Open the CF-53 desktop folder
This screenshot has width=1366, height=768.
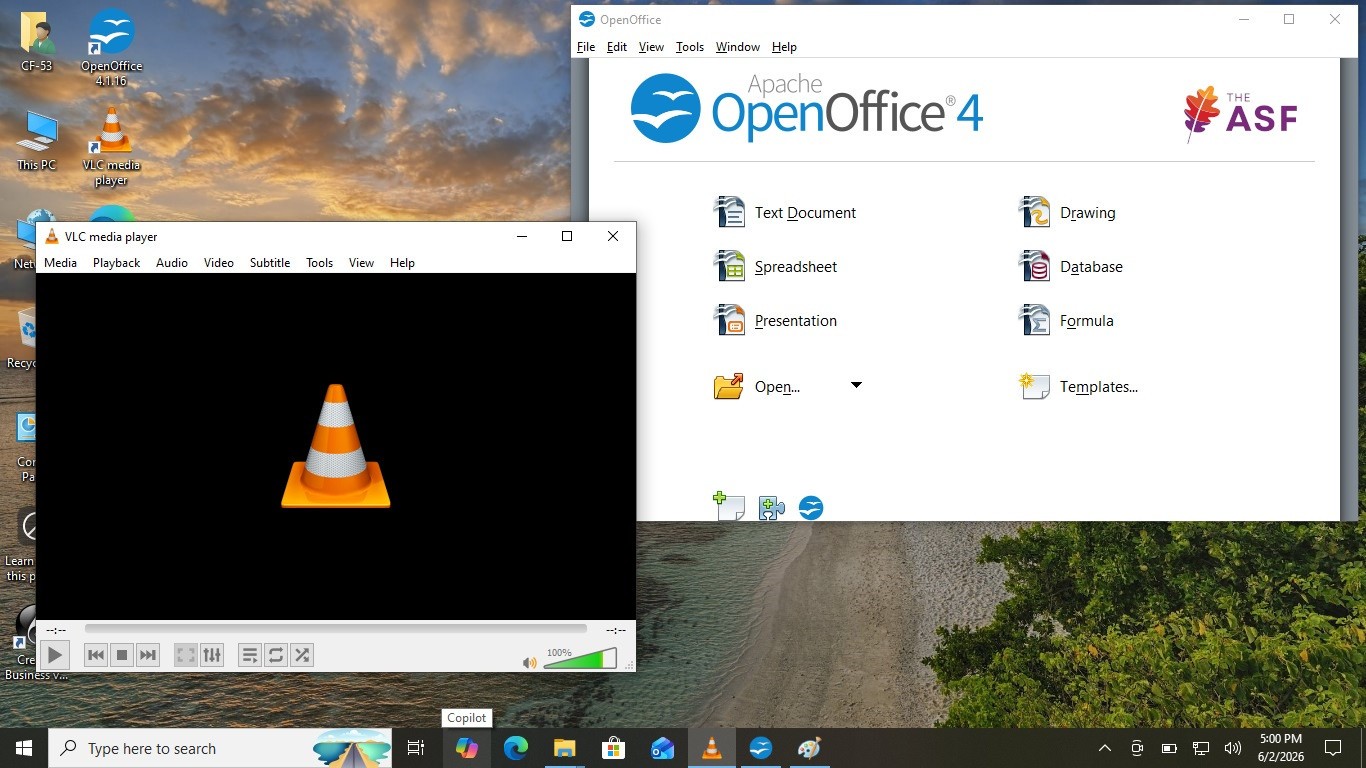point(37,42)
